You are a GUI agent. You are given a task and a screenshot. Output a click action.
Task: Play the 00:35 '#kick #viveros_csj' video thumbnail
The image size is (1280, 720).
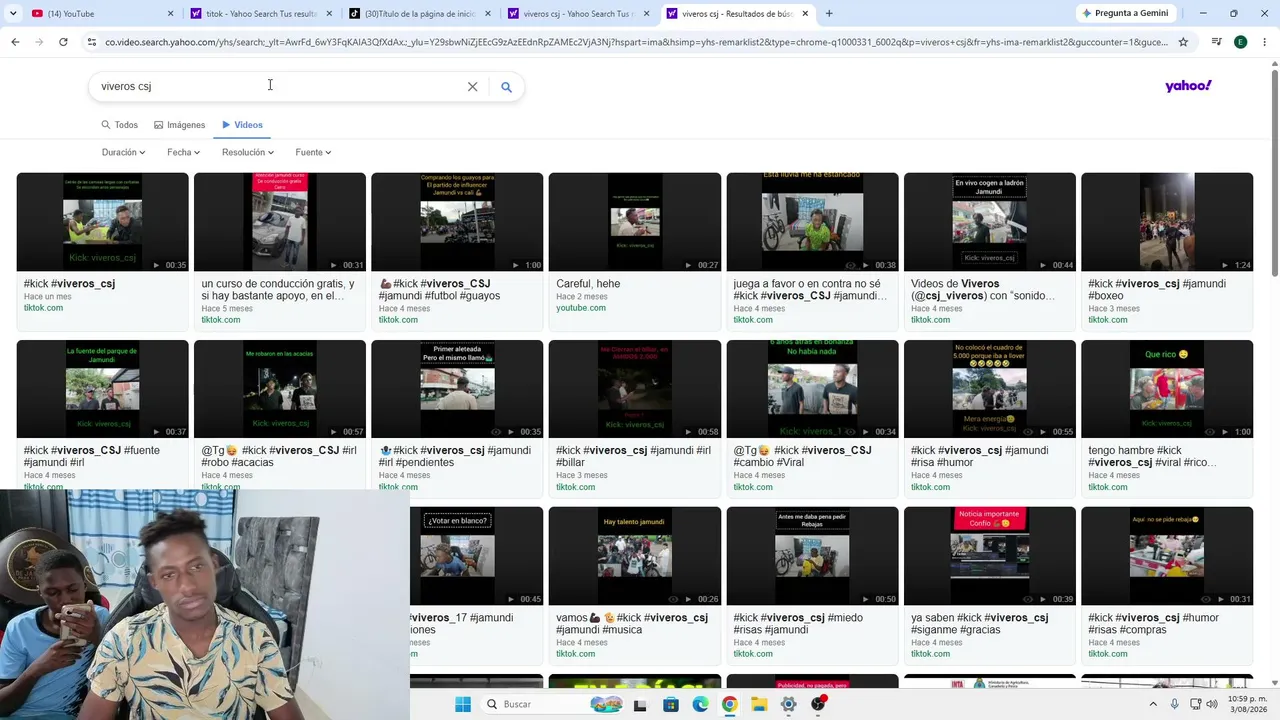[x=102, y=222]
